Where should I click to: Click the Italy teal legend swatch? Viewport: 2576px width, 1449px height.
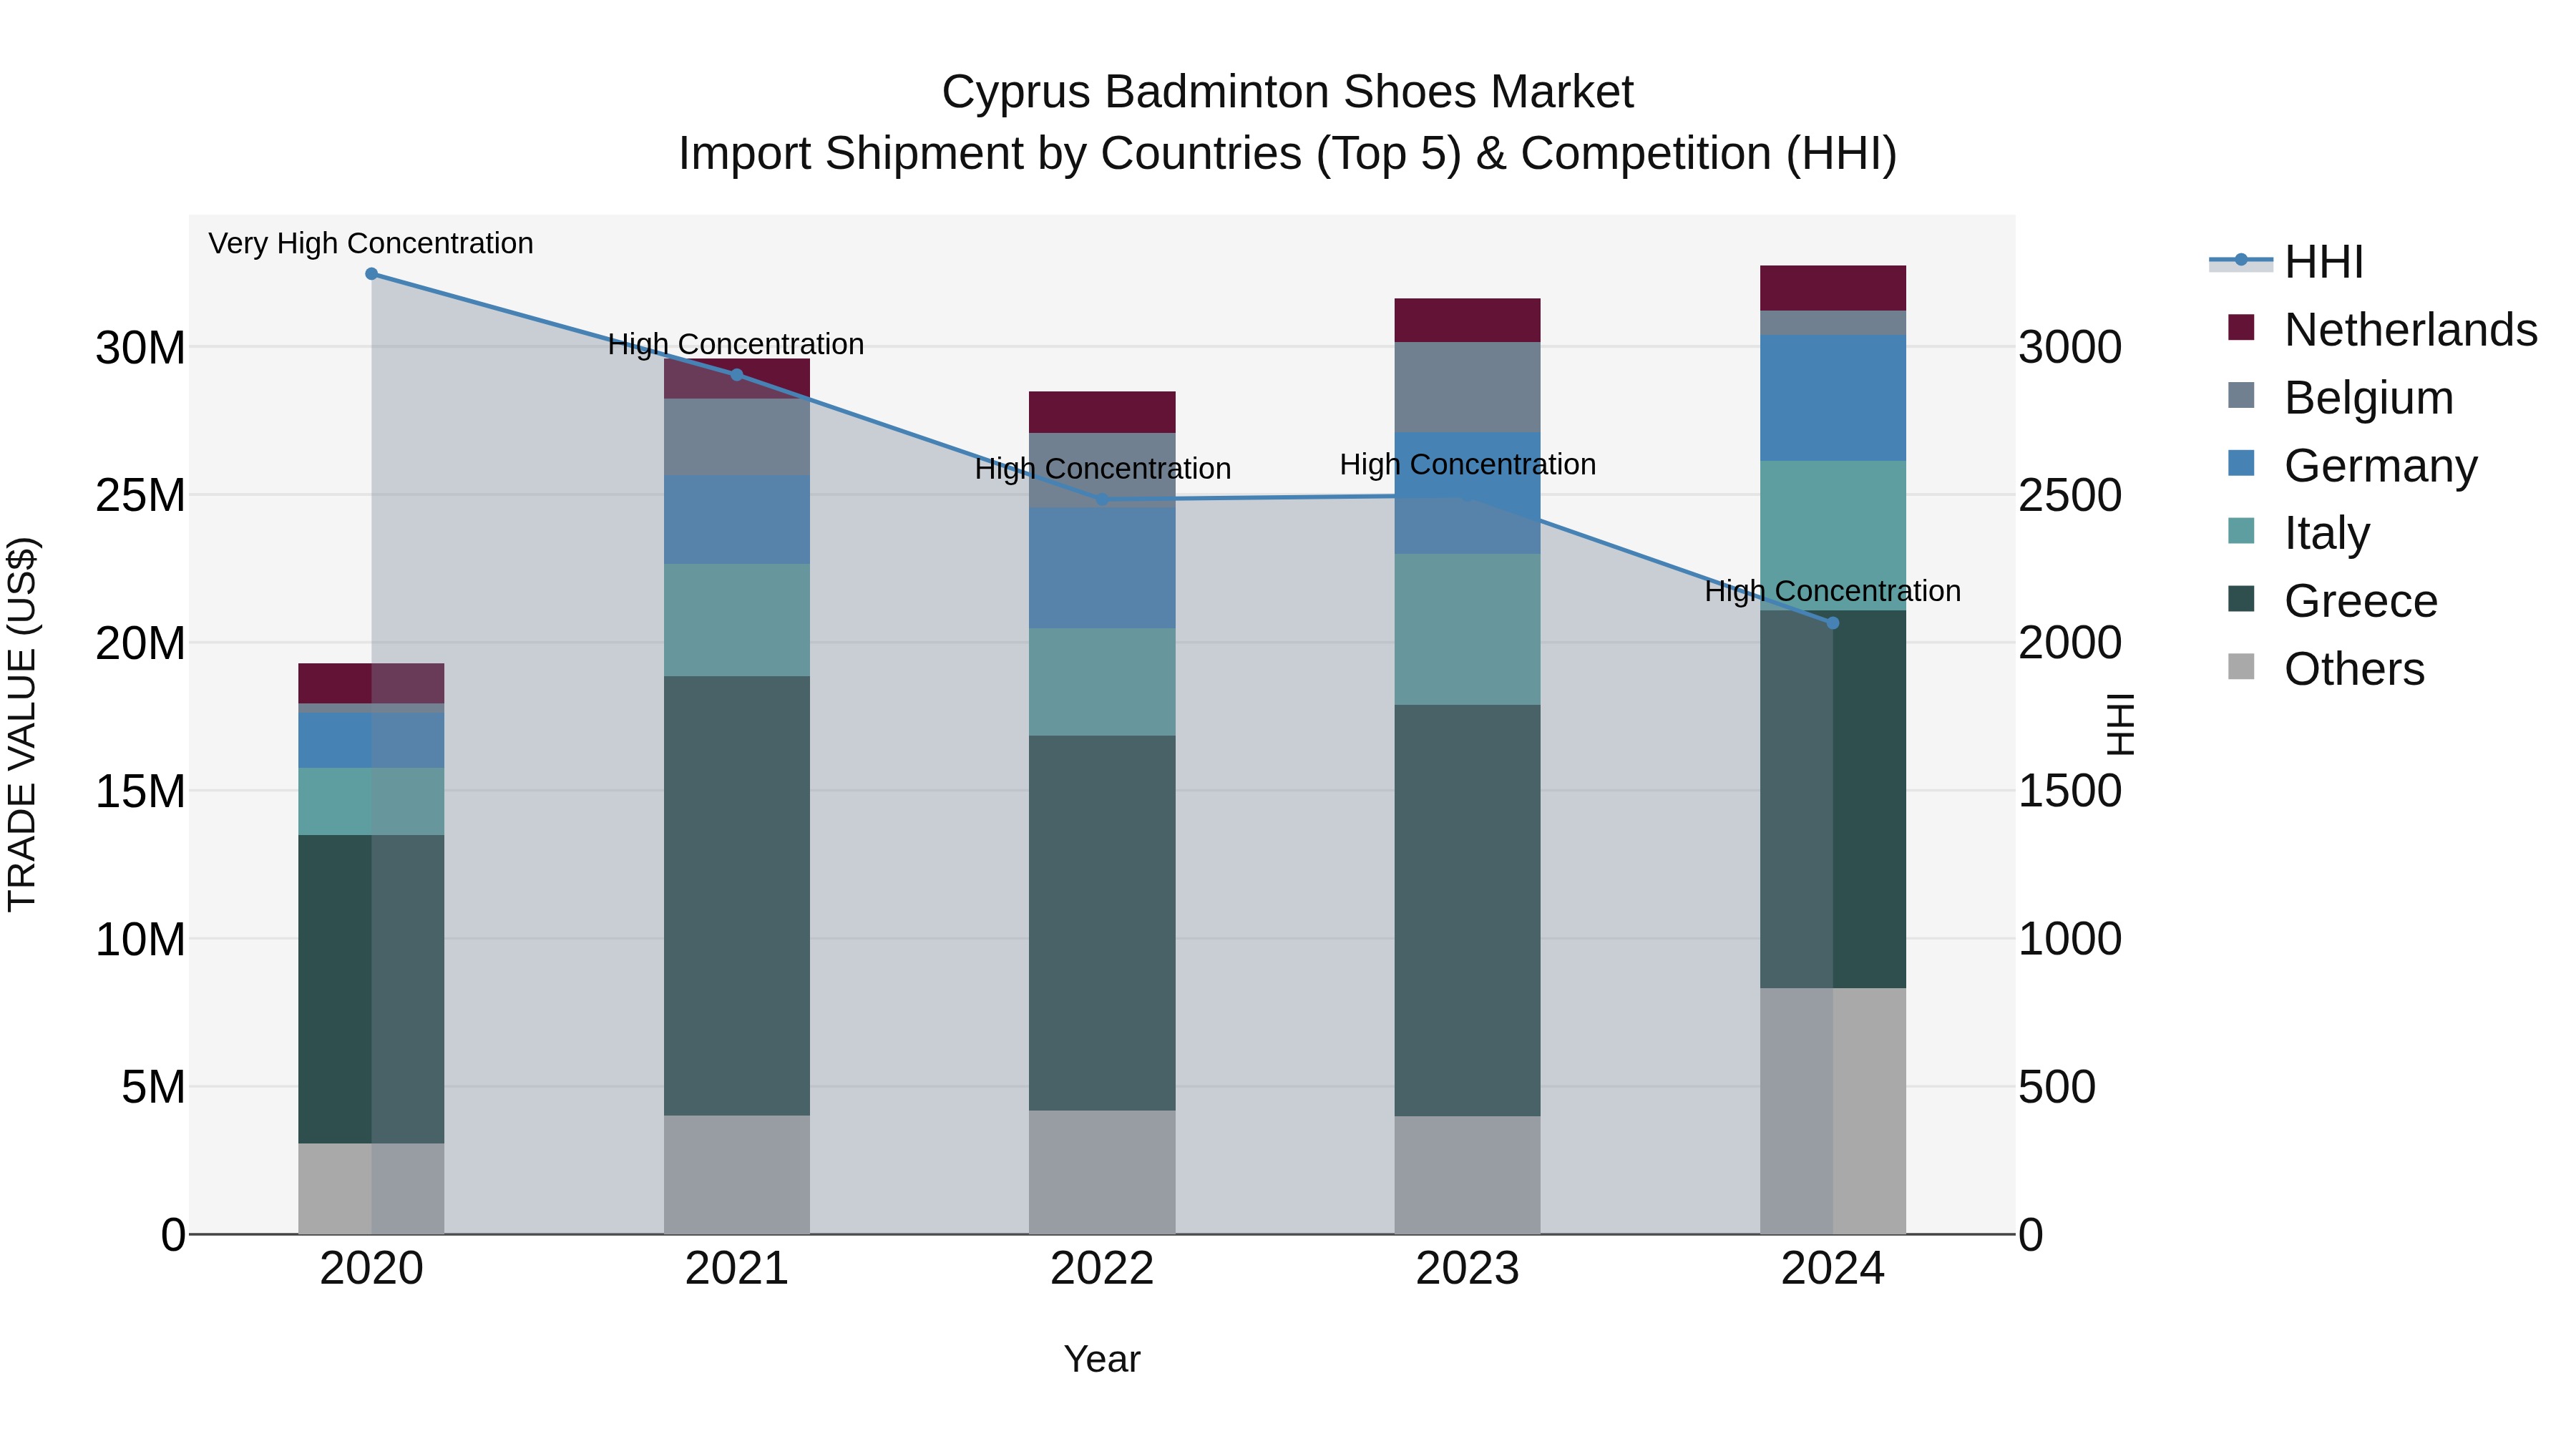pos(2241,531)
